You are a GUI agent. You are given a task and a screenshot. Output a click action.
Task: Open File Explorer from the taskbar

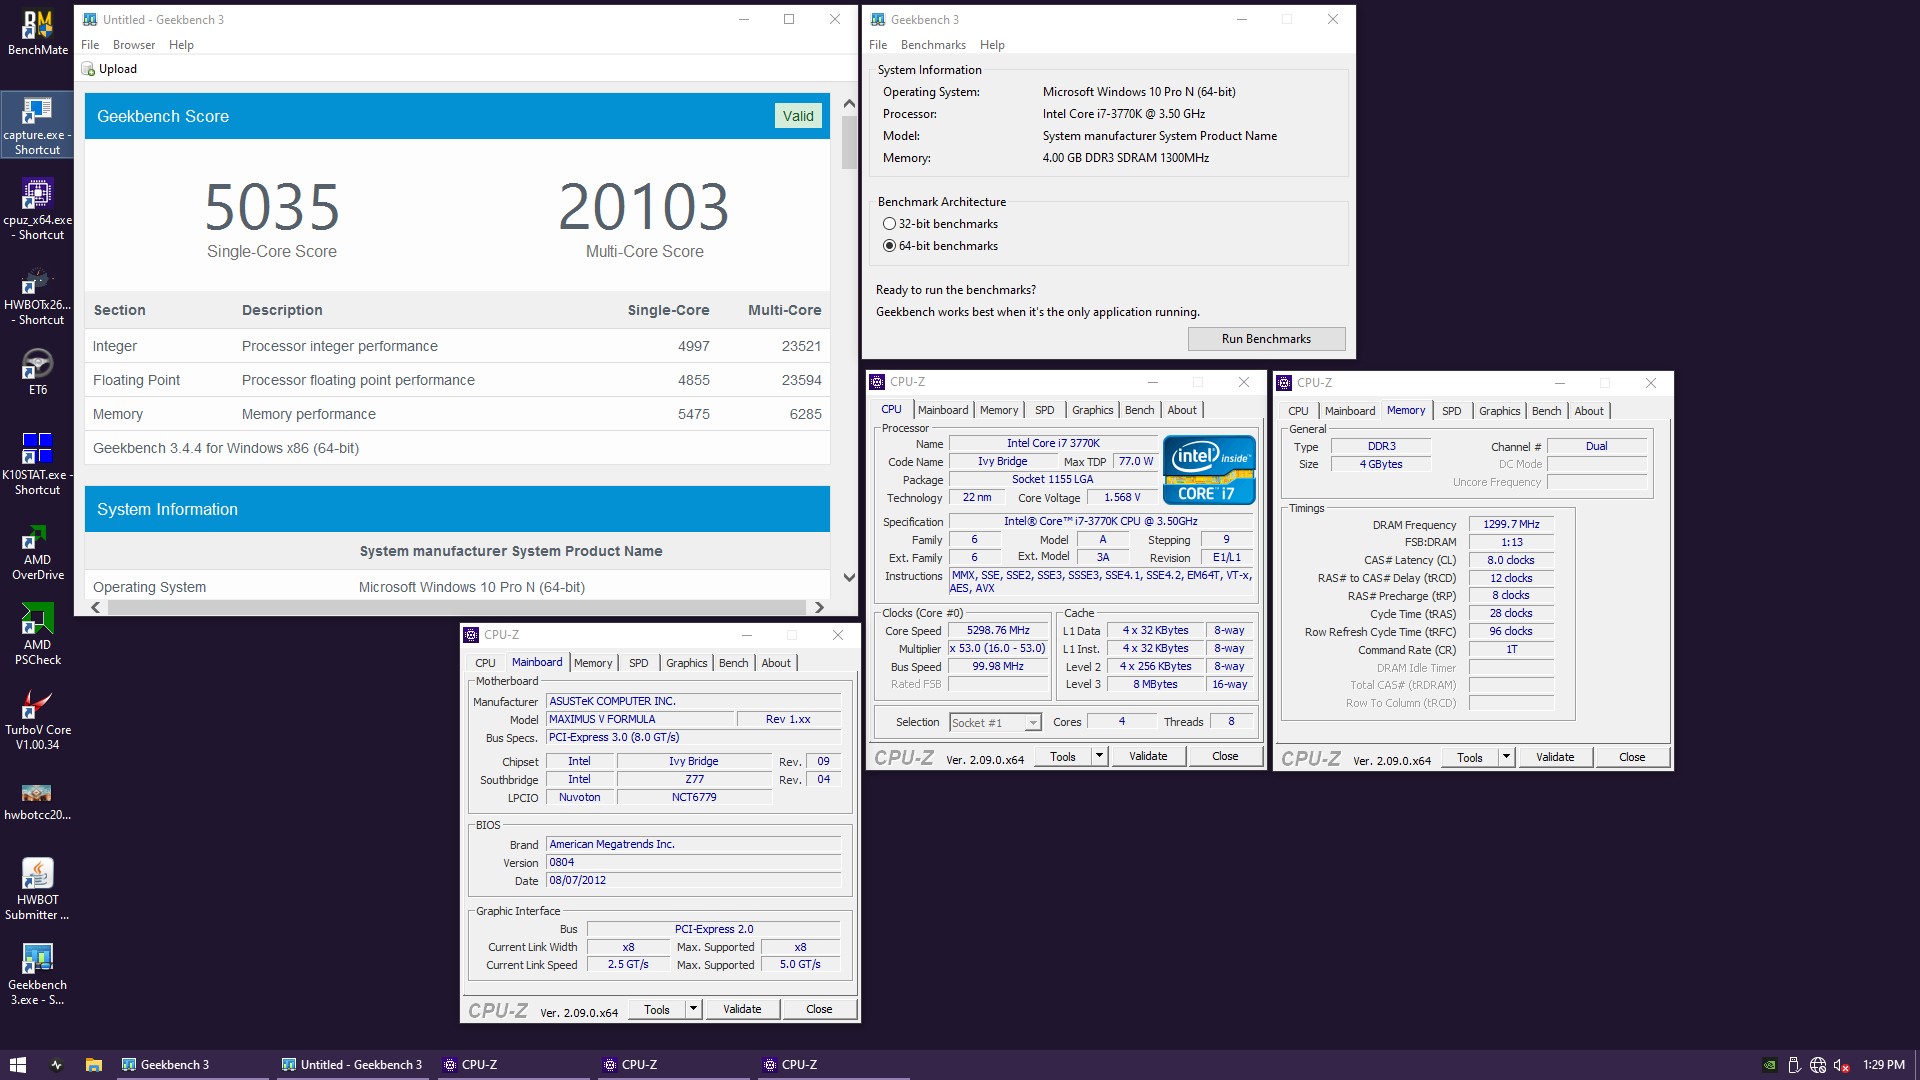click(93, 1065)
